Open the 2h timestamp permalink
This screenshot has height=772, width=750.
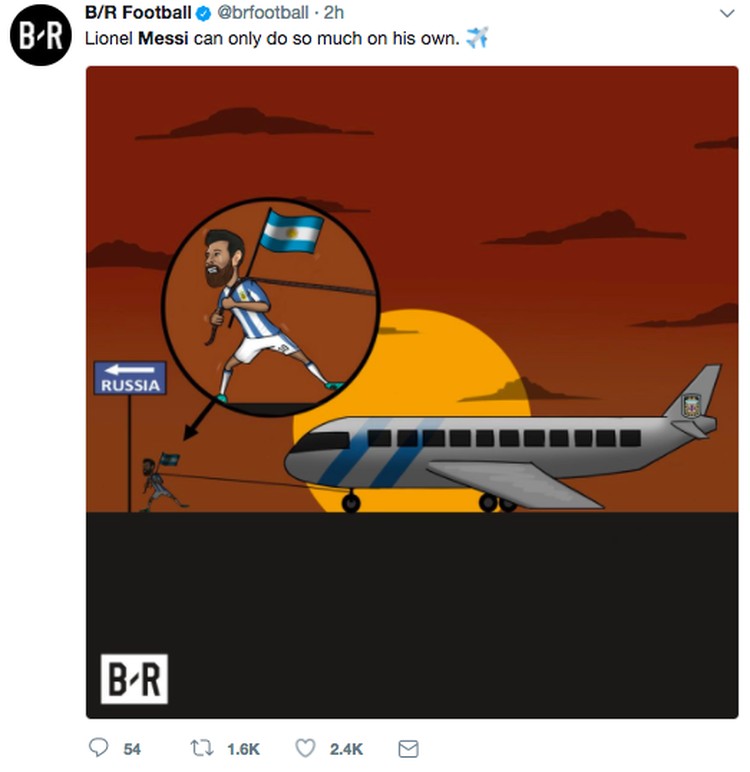(333, 13)
